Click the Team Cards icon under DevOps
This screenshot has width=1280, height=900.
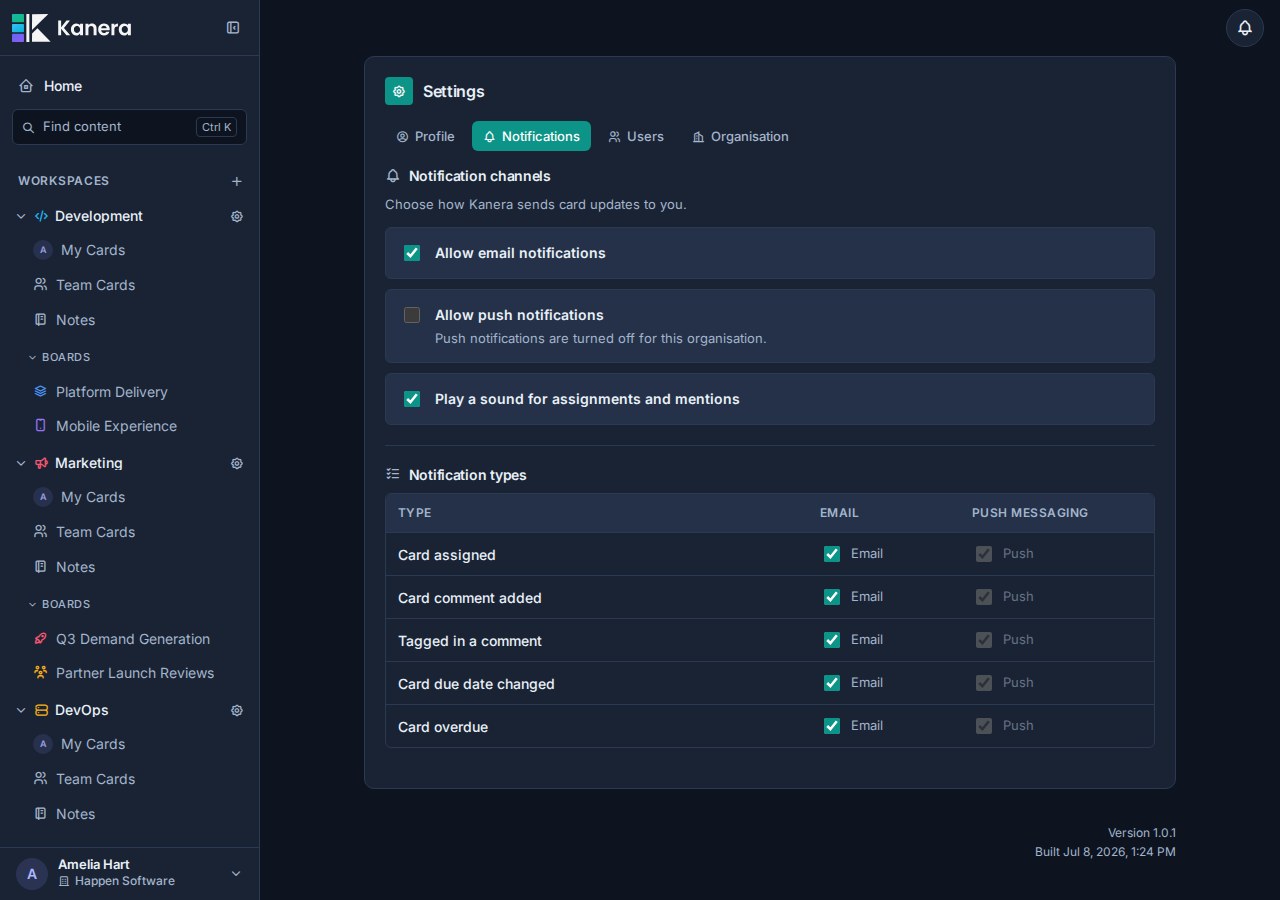[40, 779]
